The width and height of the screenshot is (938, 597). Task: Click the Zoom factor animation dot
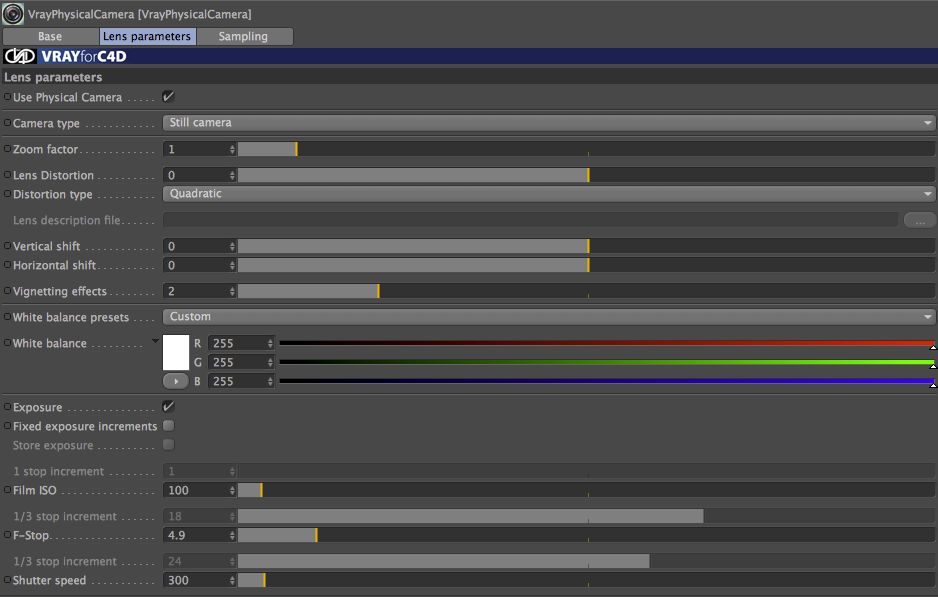point(7,148)
